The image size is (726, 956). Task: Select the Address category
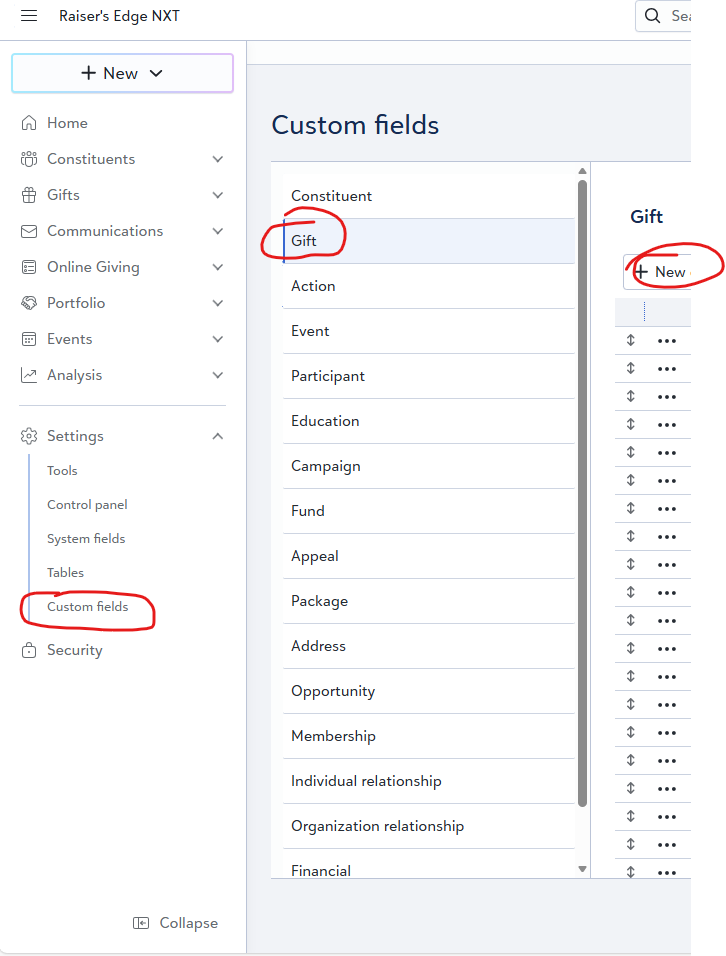tap(429, 646)
